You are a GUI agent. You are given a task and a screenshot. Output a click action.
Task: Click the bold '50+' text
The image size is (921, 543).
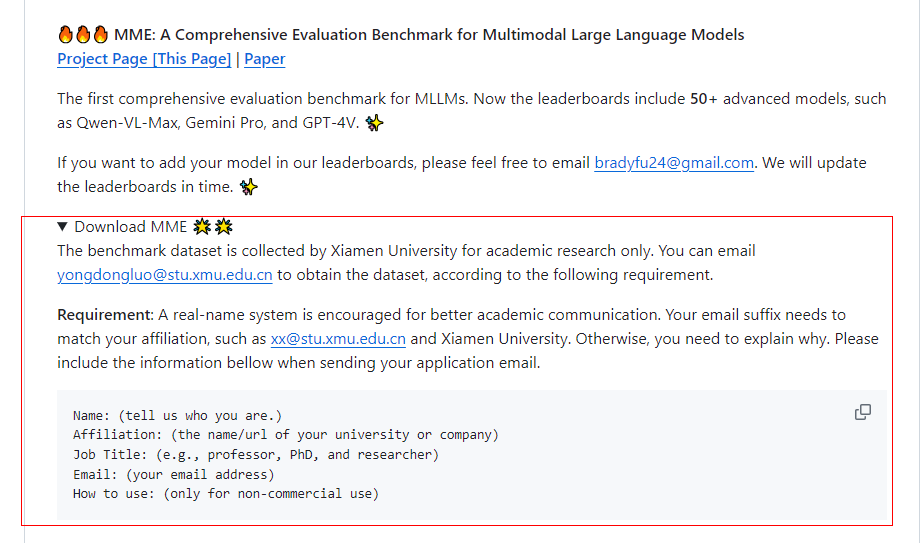pos(704,99)
